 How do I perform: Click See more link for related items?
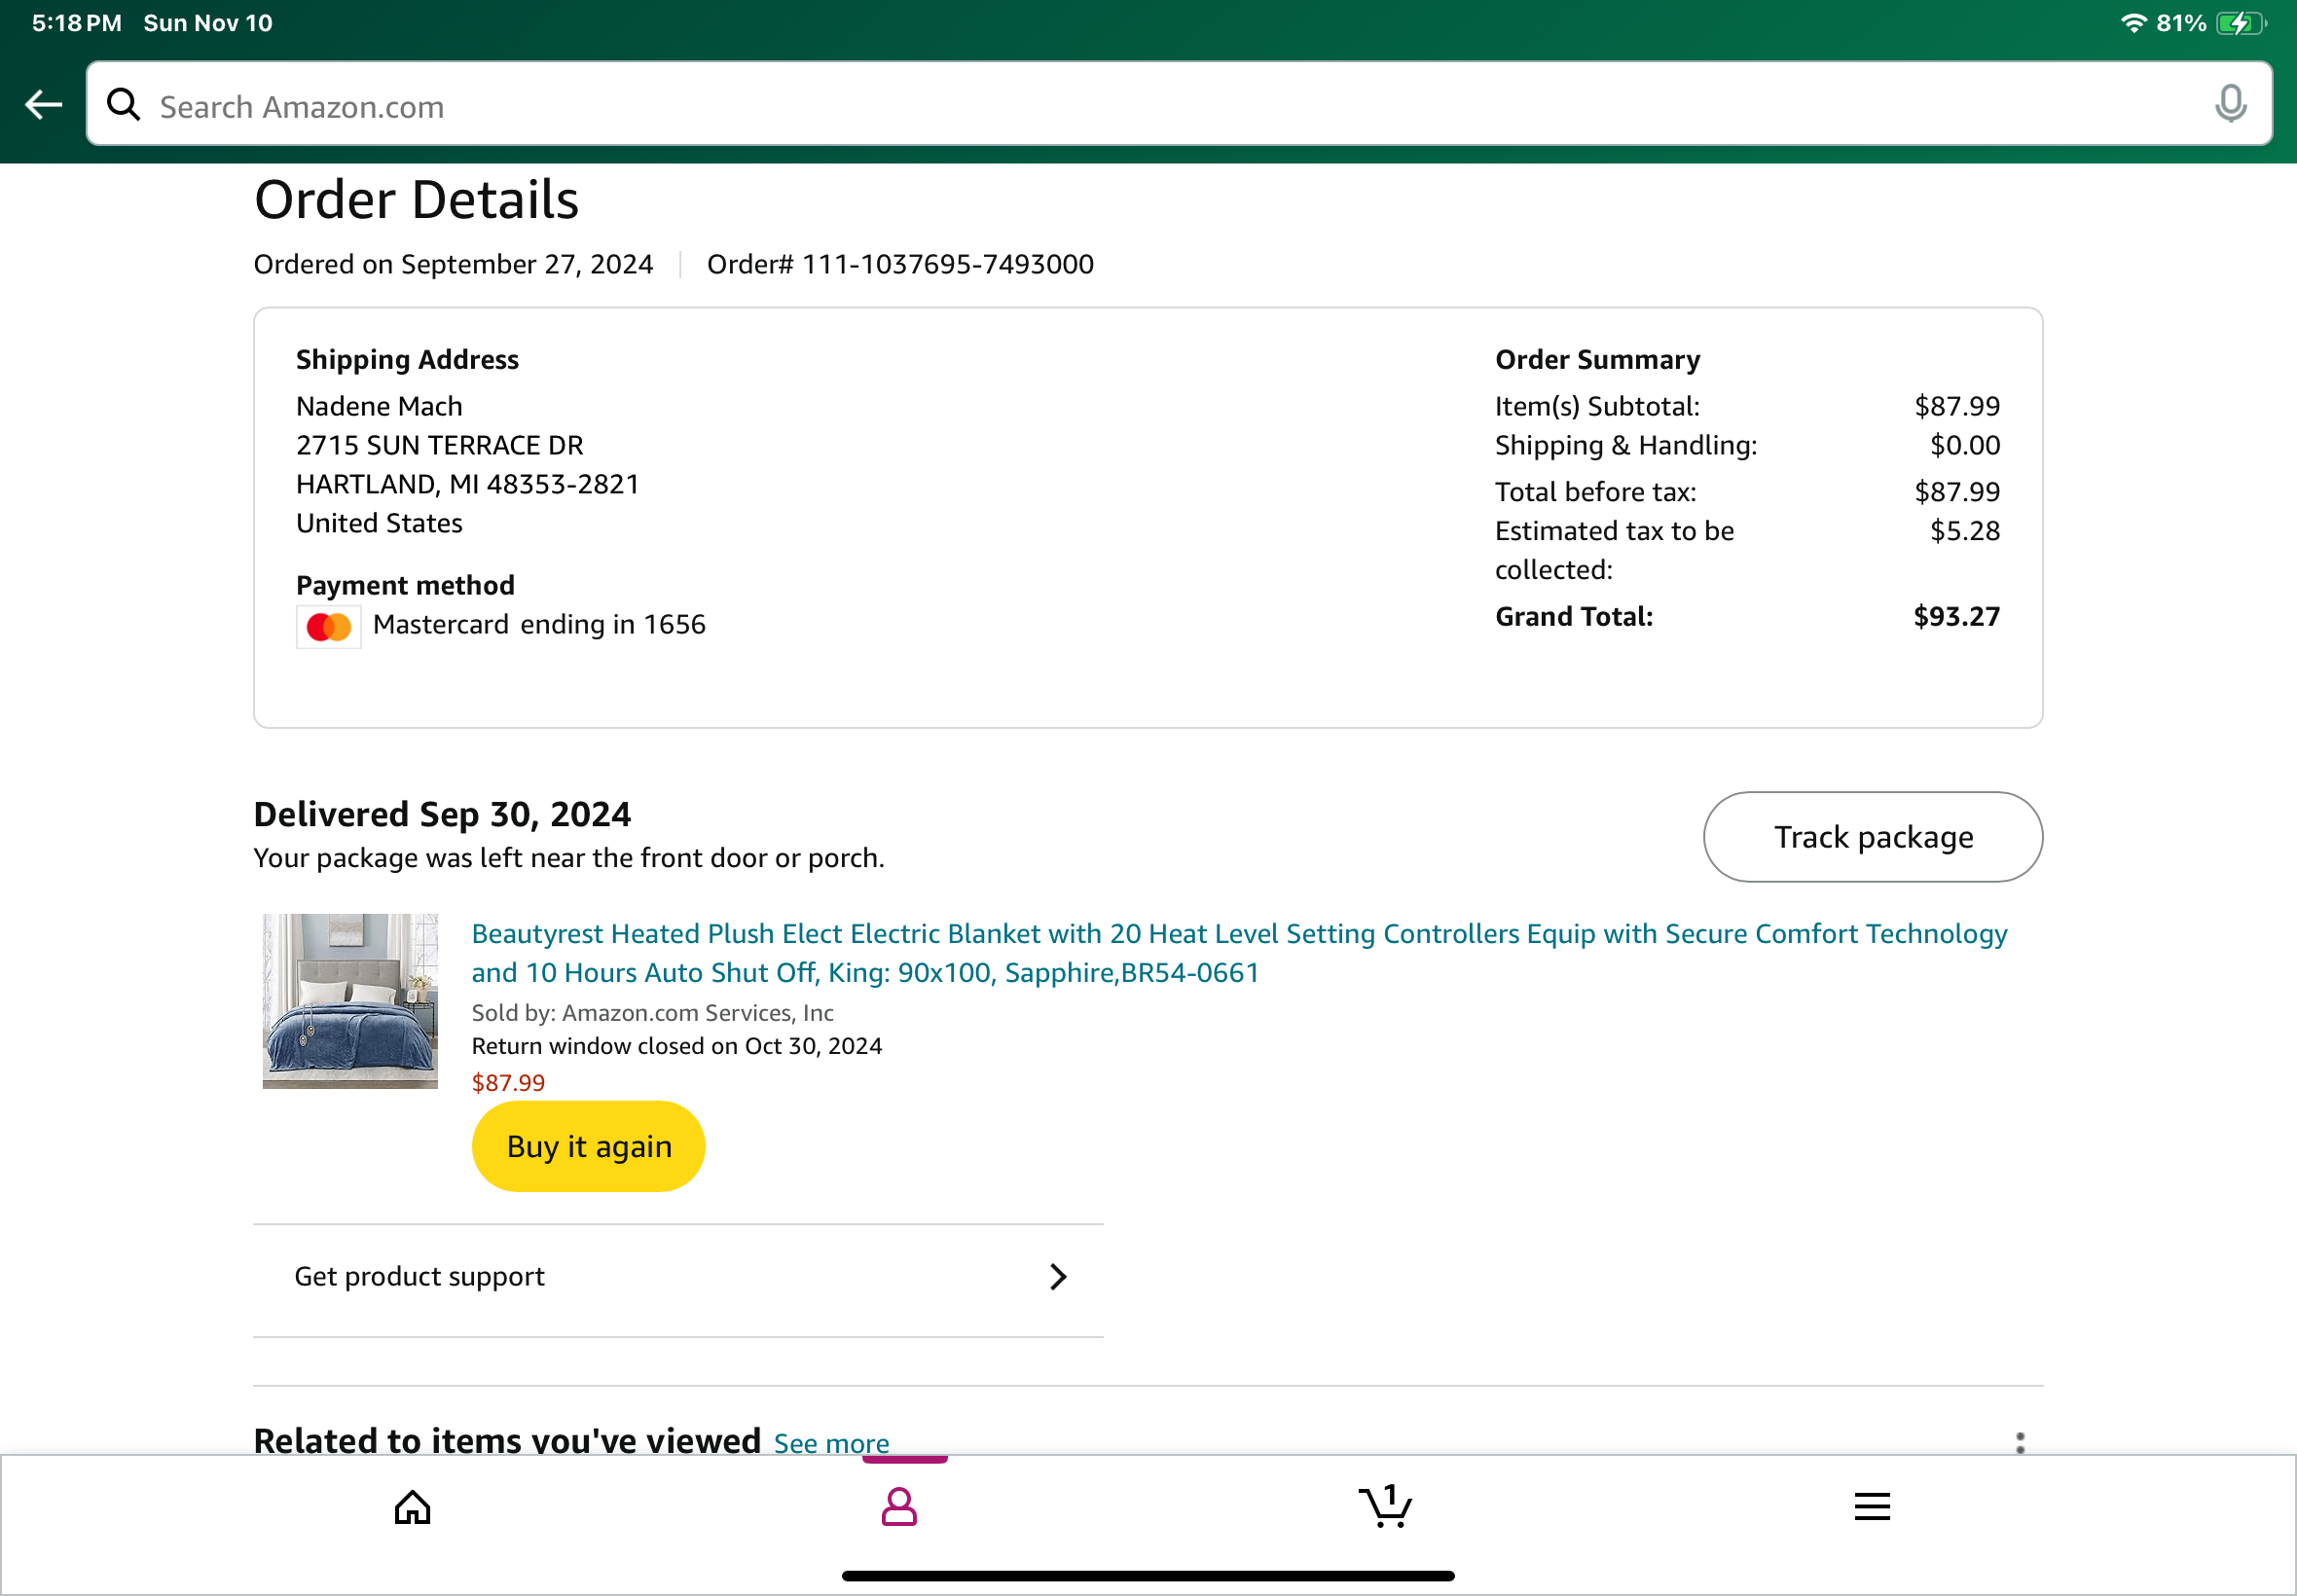click(831, 1443)
